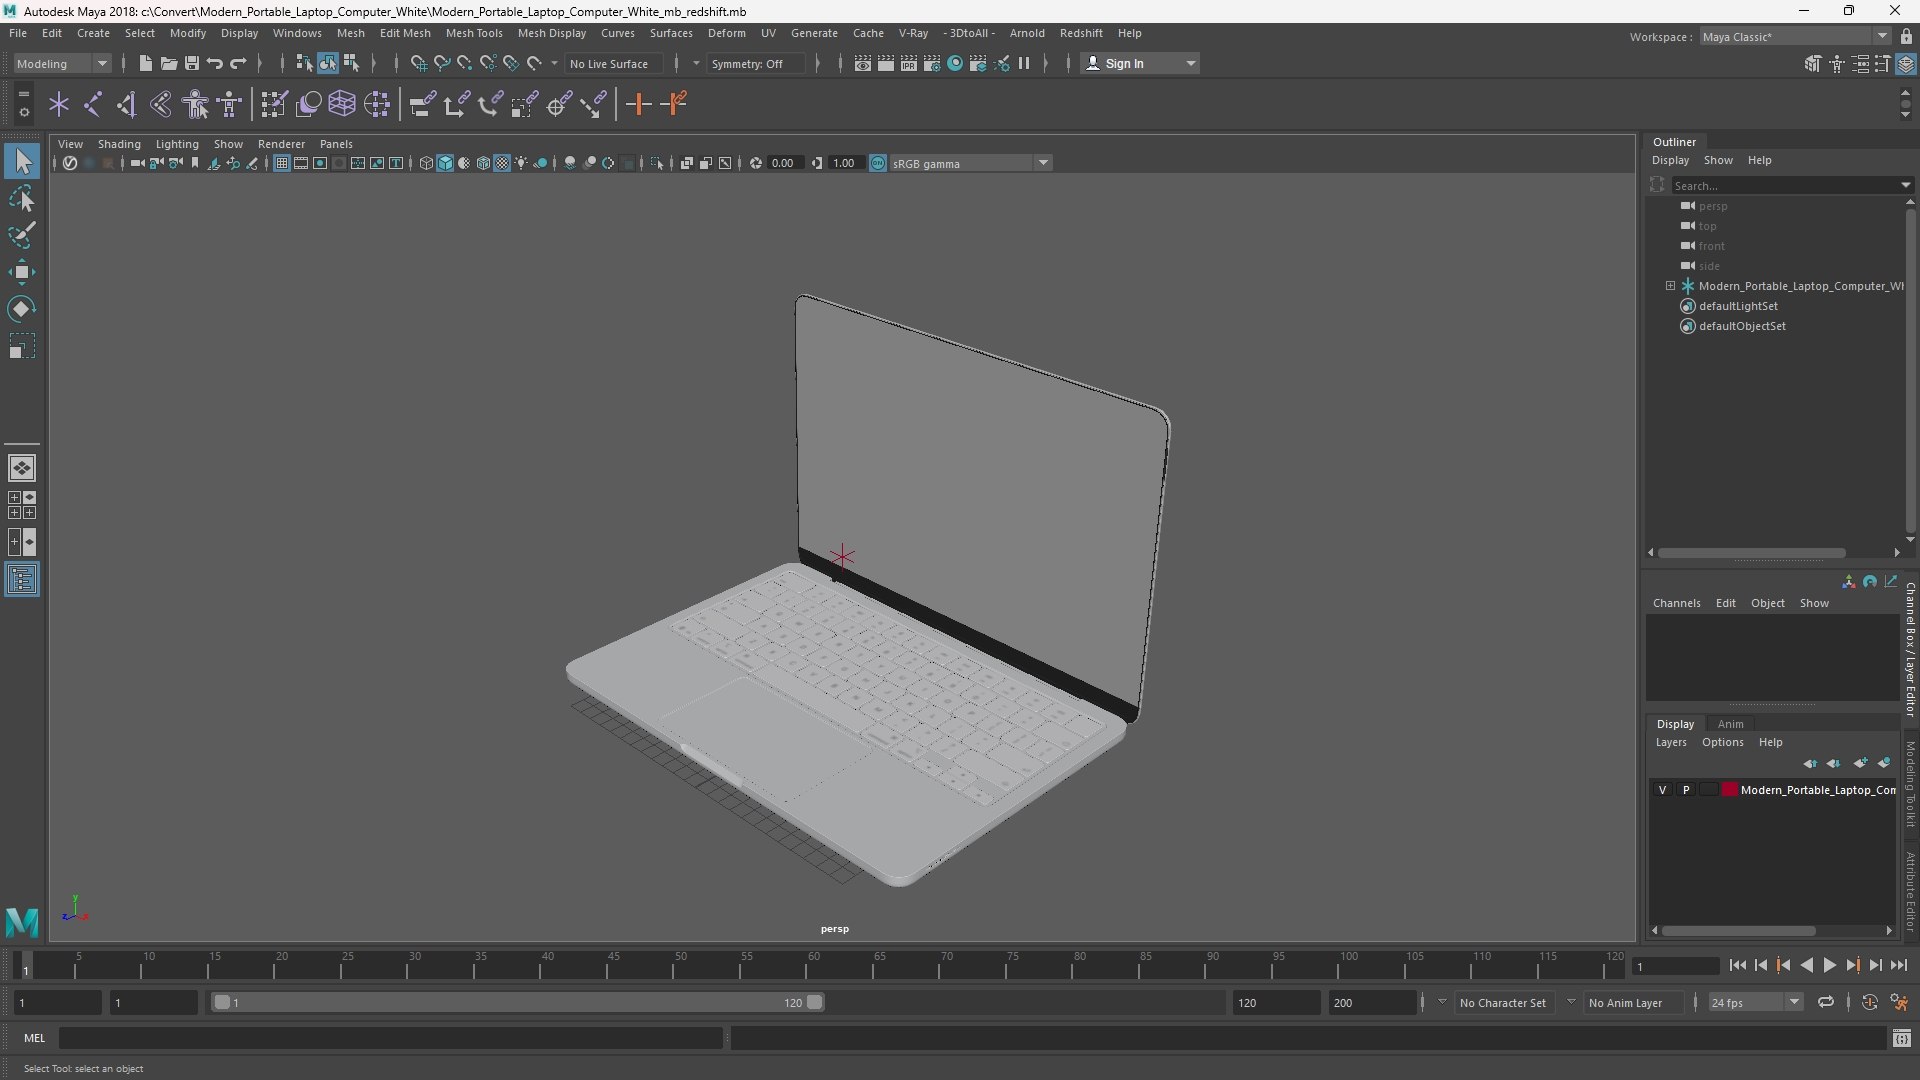
Task: Choose the Rotate tool in toolbox
Action: point(22,309)
